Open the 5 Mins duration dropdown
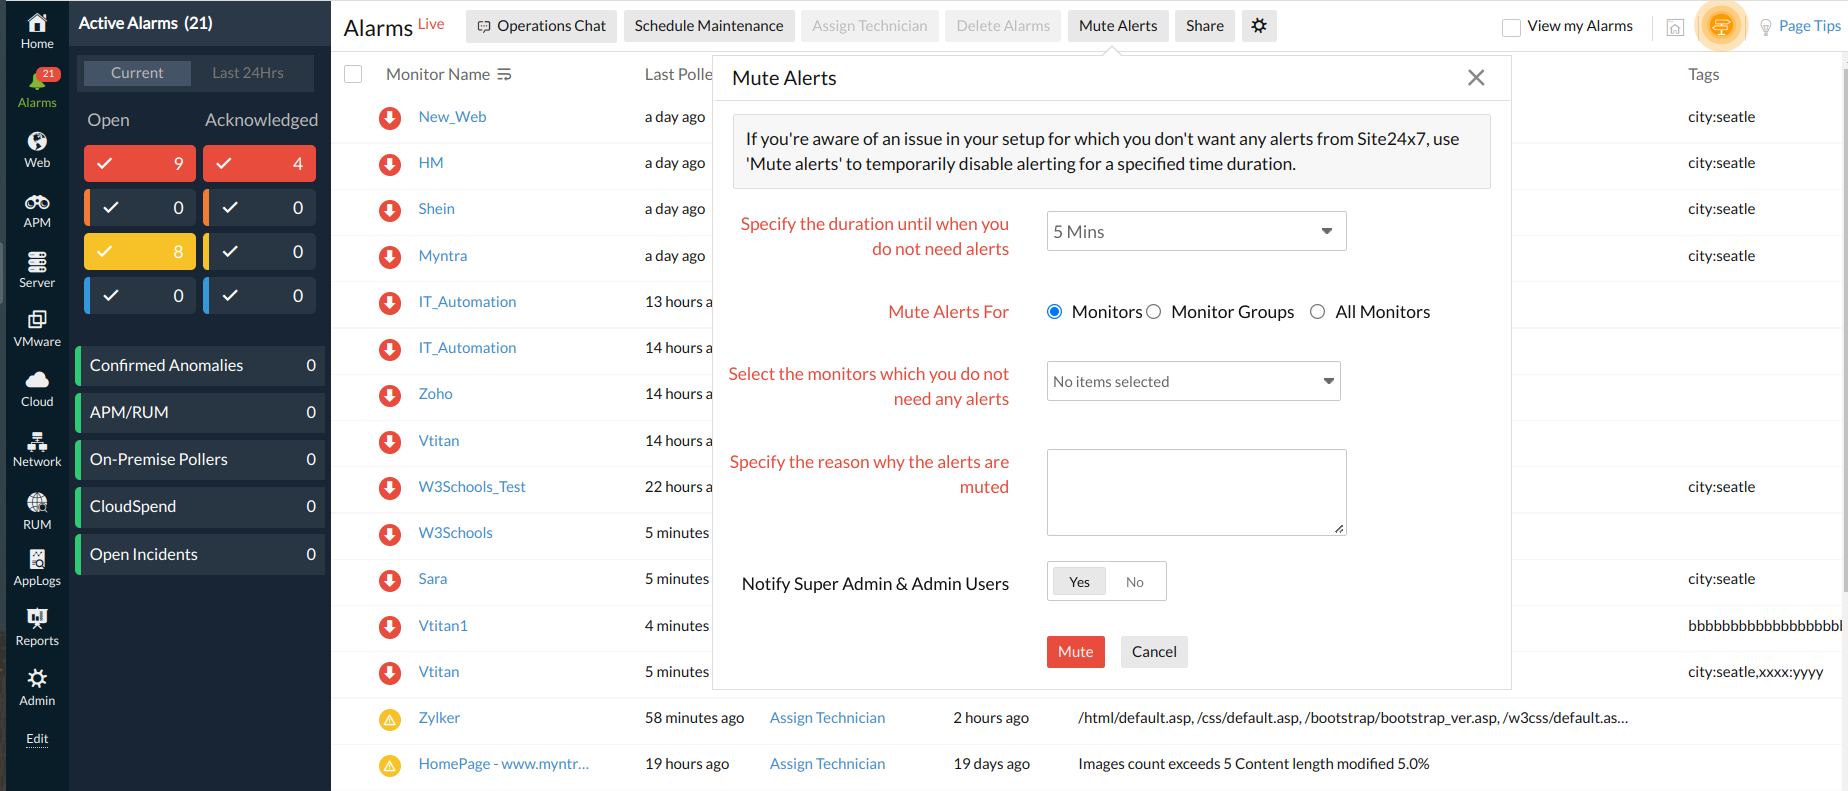 click(1196, 232)
